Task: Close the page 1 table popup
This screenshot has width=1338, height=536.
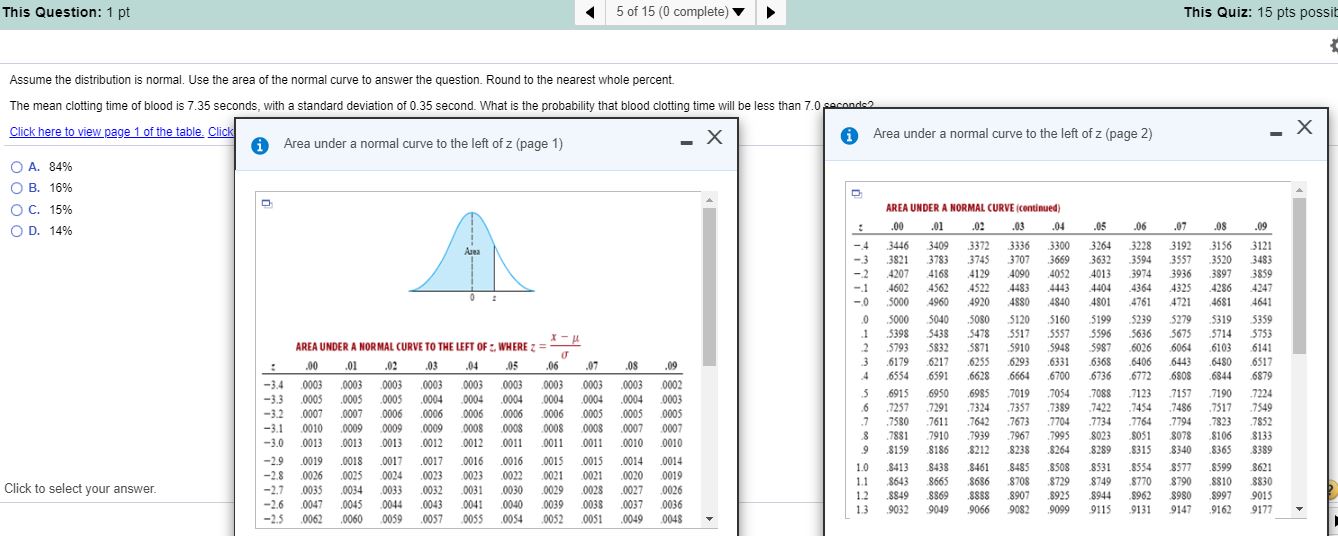Action: click(714, 139)
